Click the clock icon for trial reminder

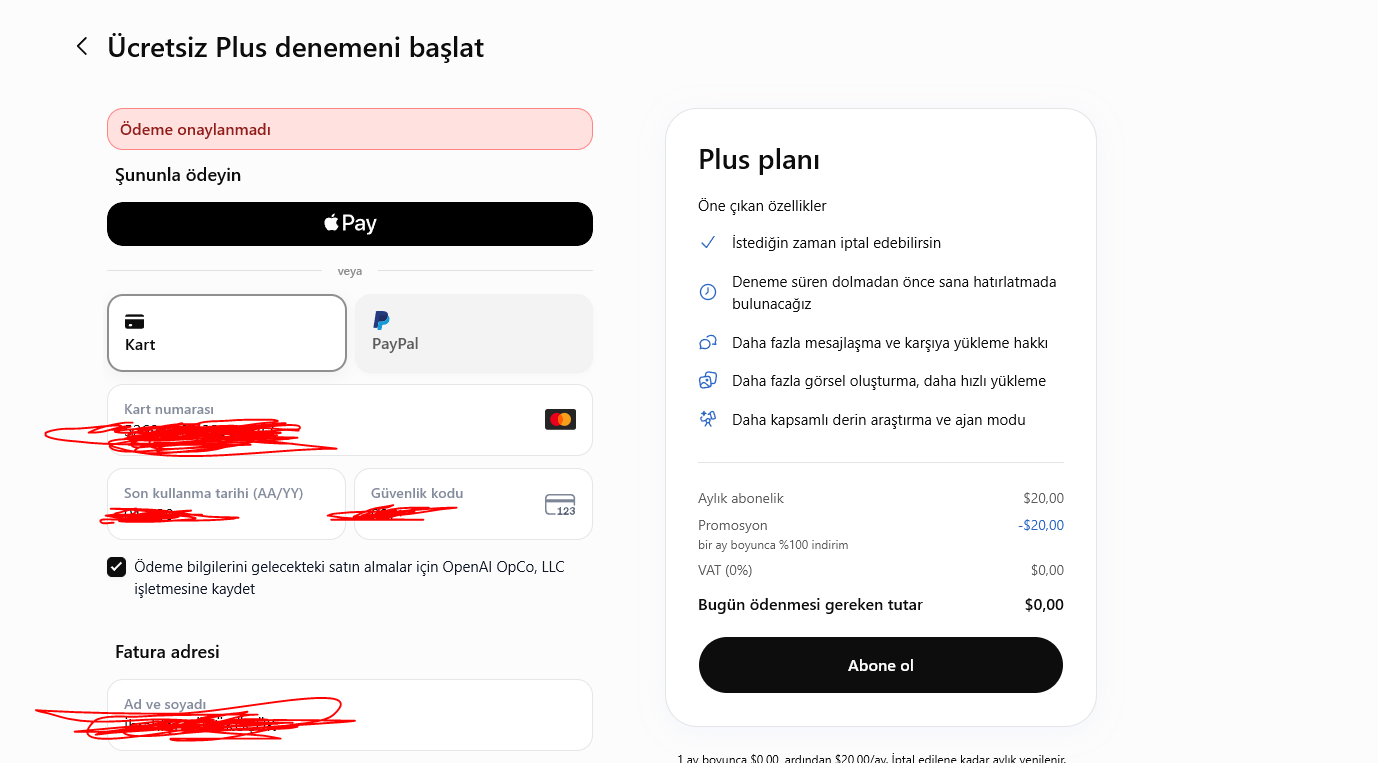pyautogui.click(x=708, y=292)
